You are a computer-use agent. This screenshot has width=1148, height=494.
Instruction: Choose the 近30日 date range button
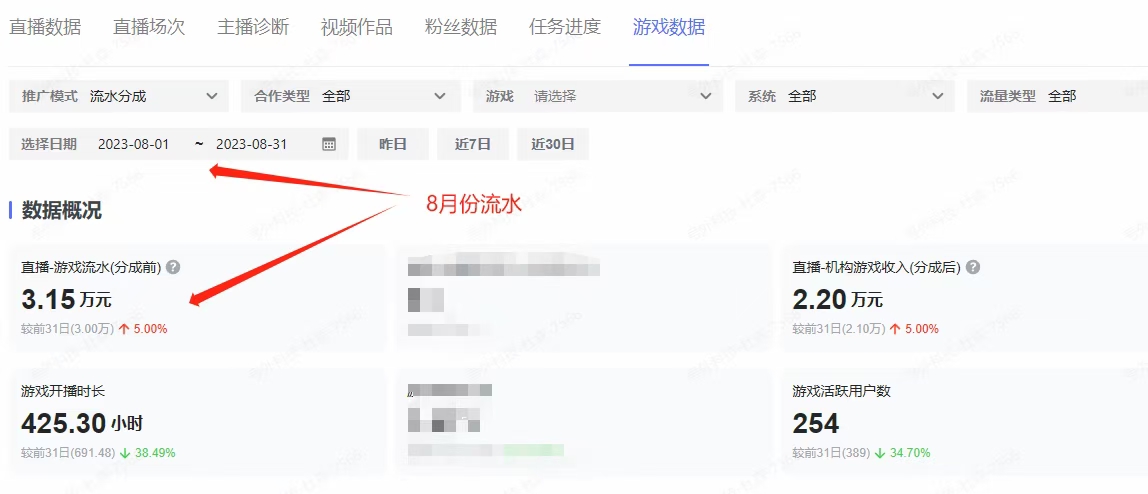[553, 144]
